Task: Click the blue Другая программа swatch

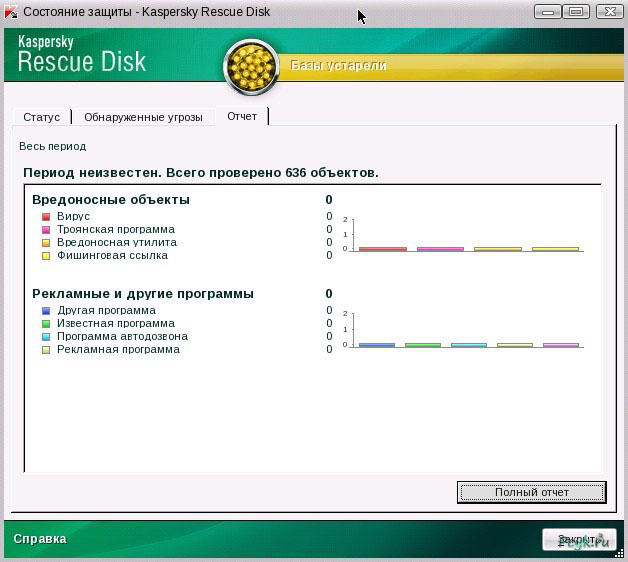Action: 46,311
